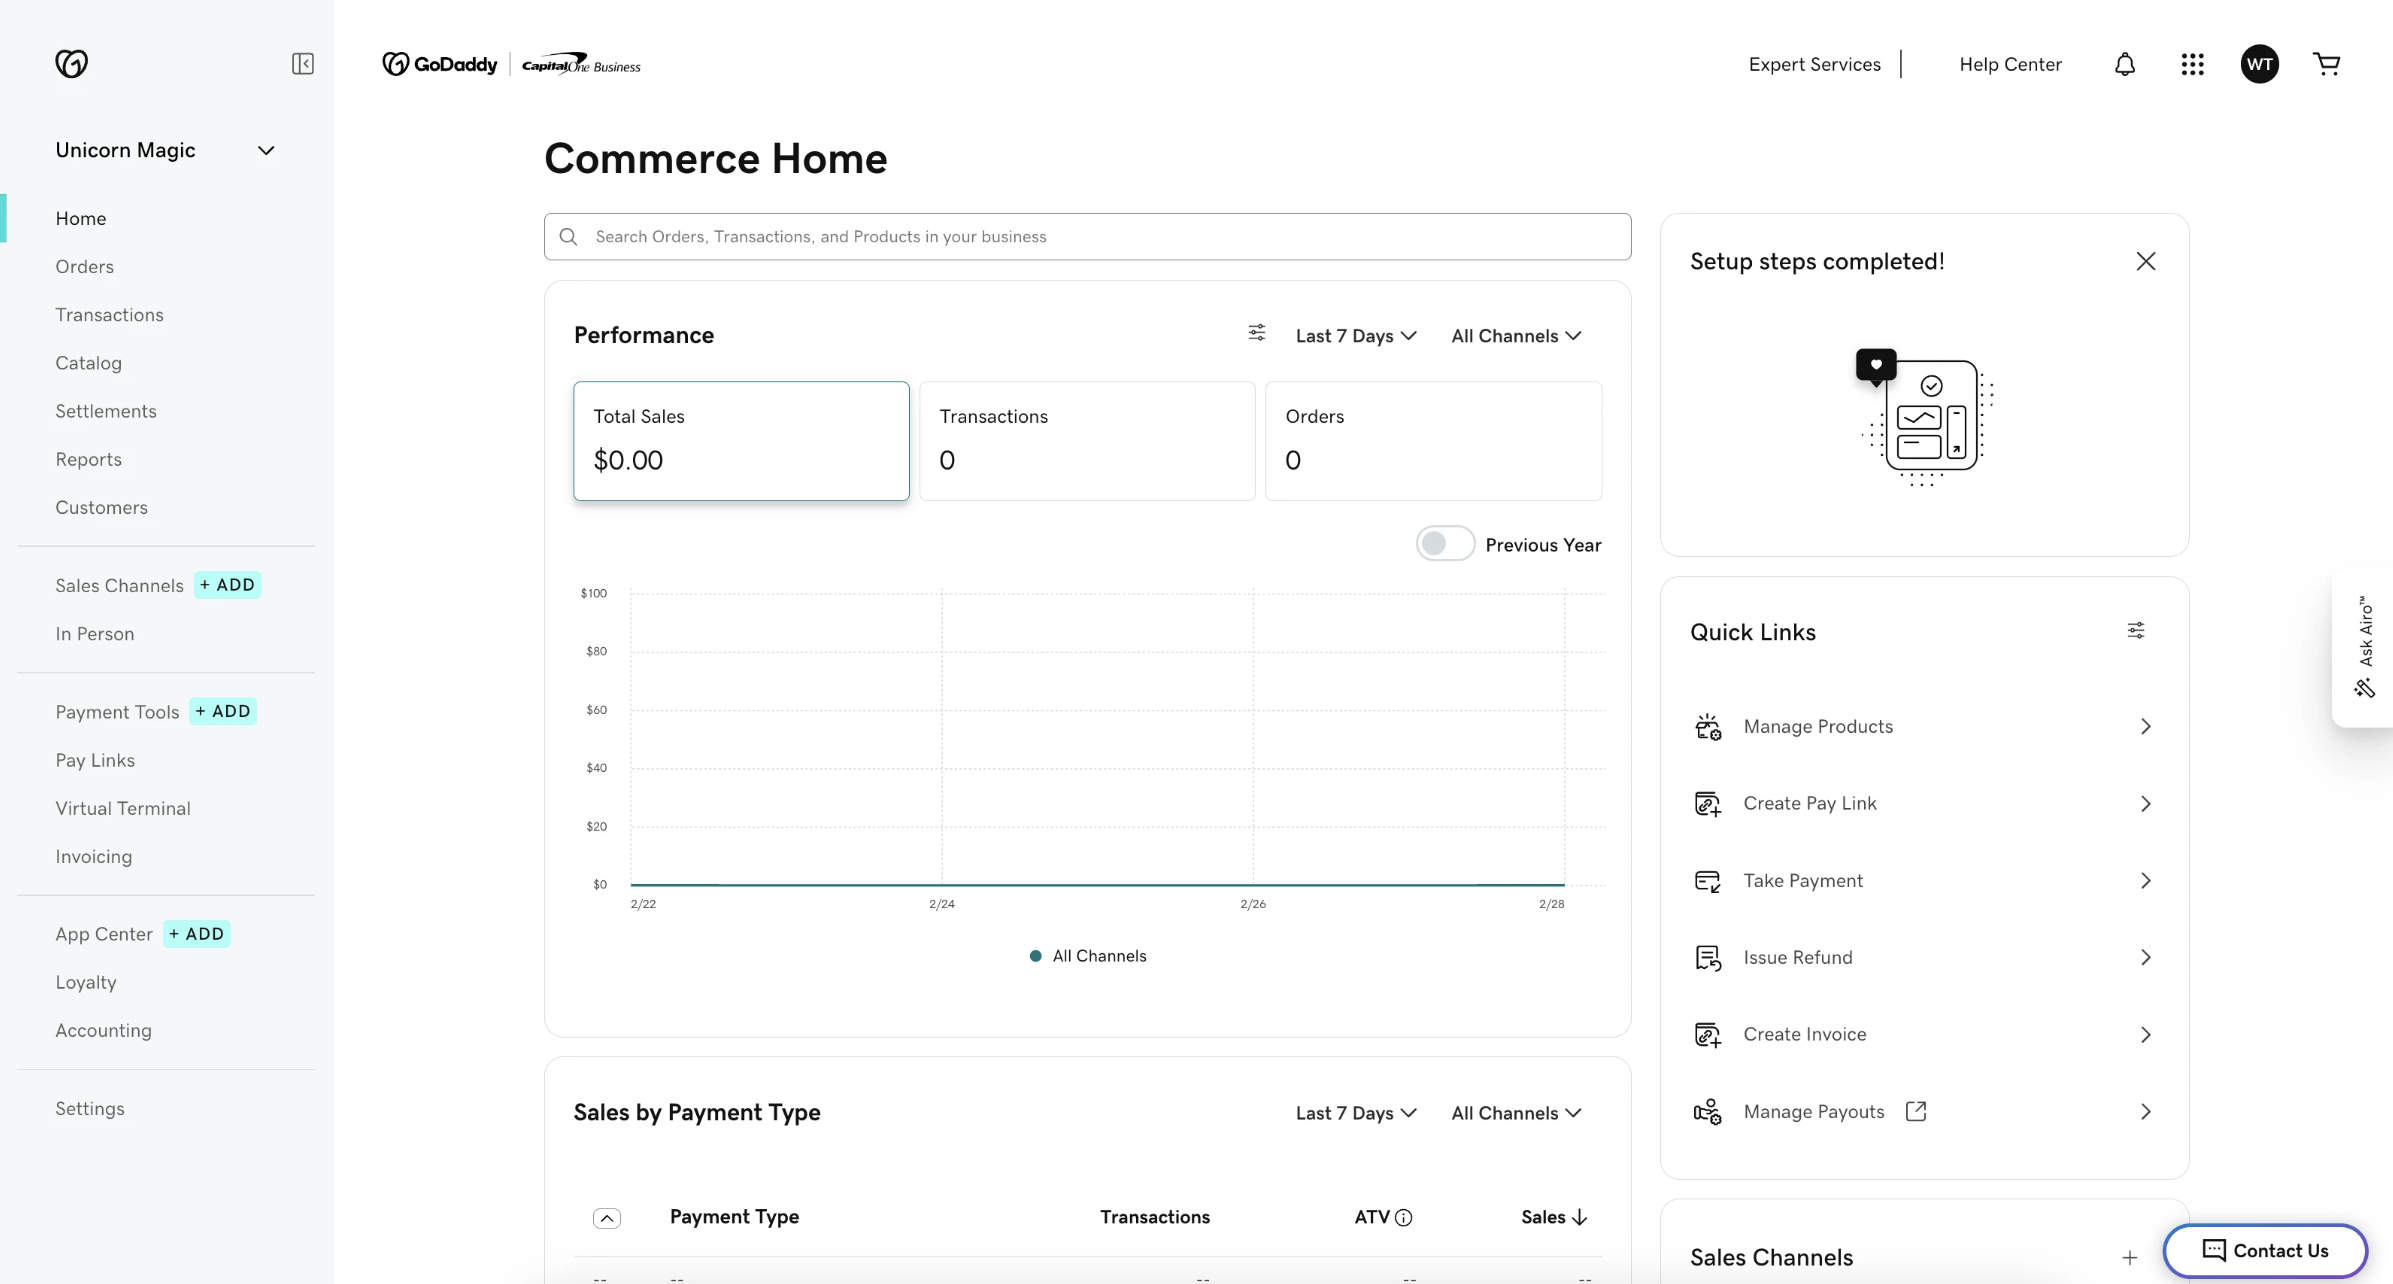Viewport: 2393px width, 1284px height.
Task: Click the Performance filter settings icon
Action: coord(1257,333)
